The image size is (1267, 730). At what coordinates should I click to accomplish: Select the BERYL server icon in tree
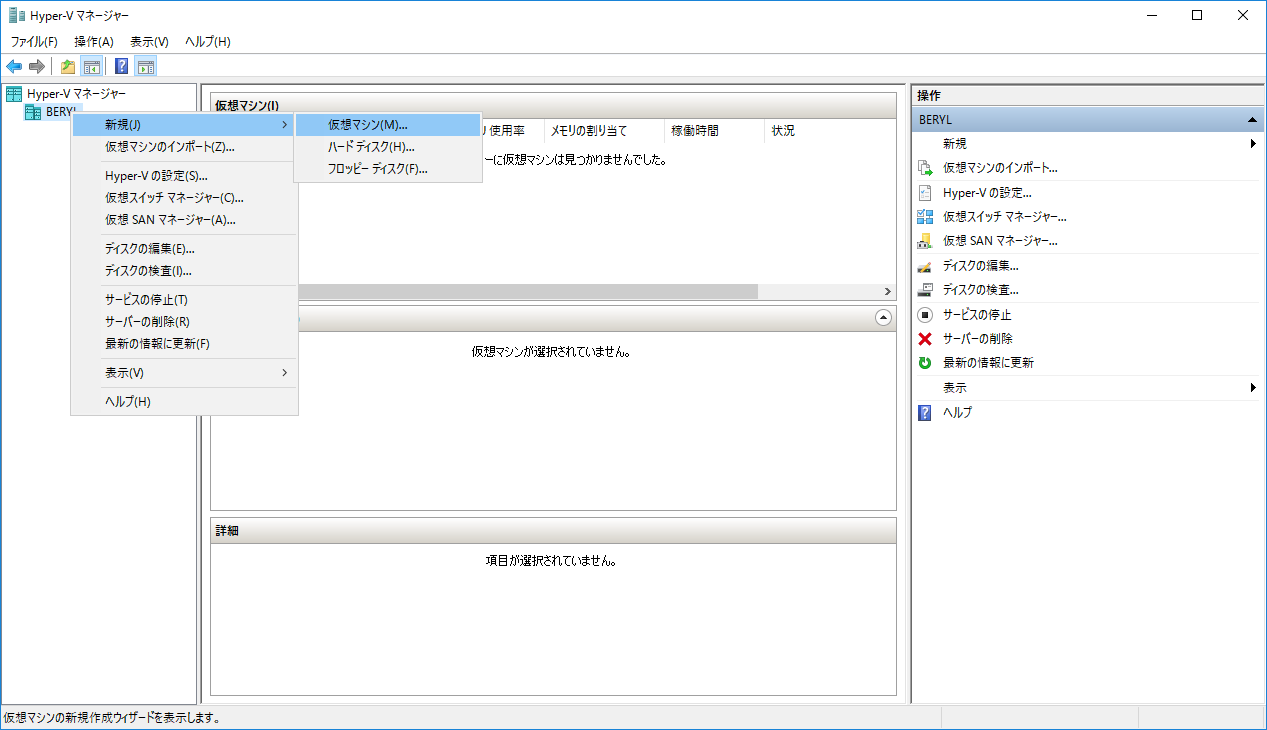[x=33, y=112]
